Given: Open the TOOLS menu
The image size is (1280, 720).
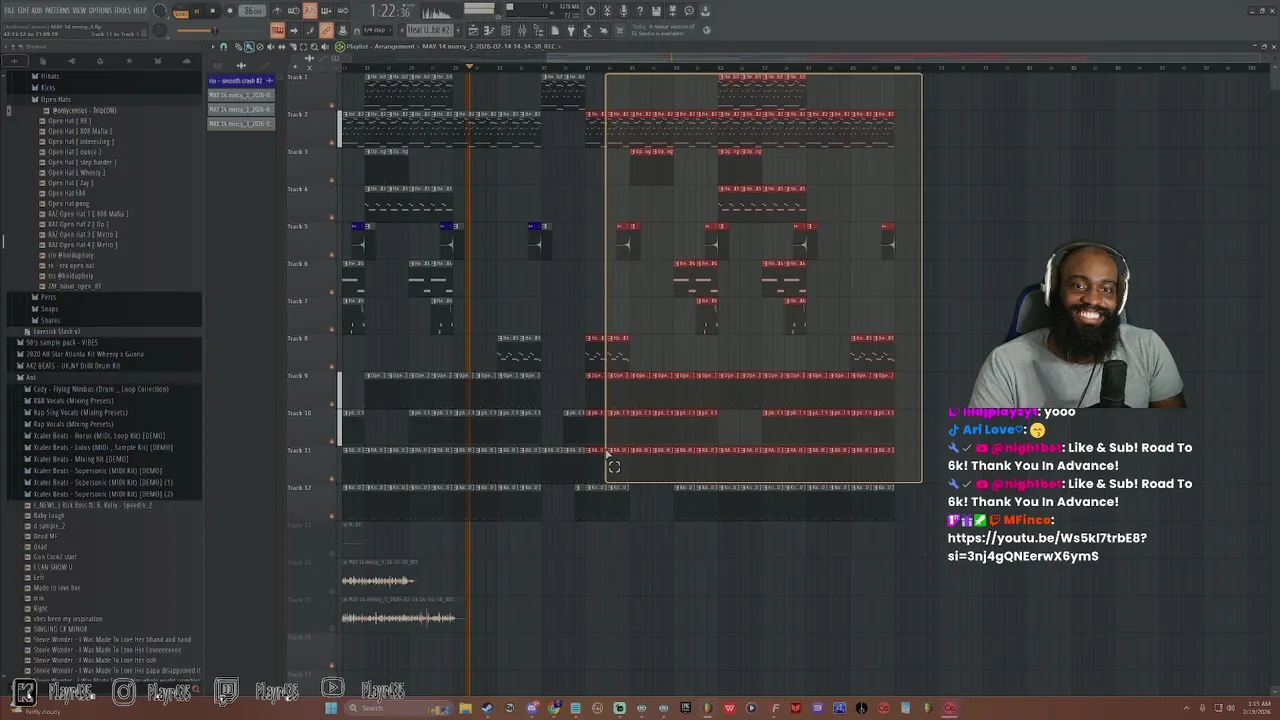Looking at the screenshot, I should click(x=122, y=10).
